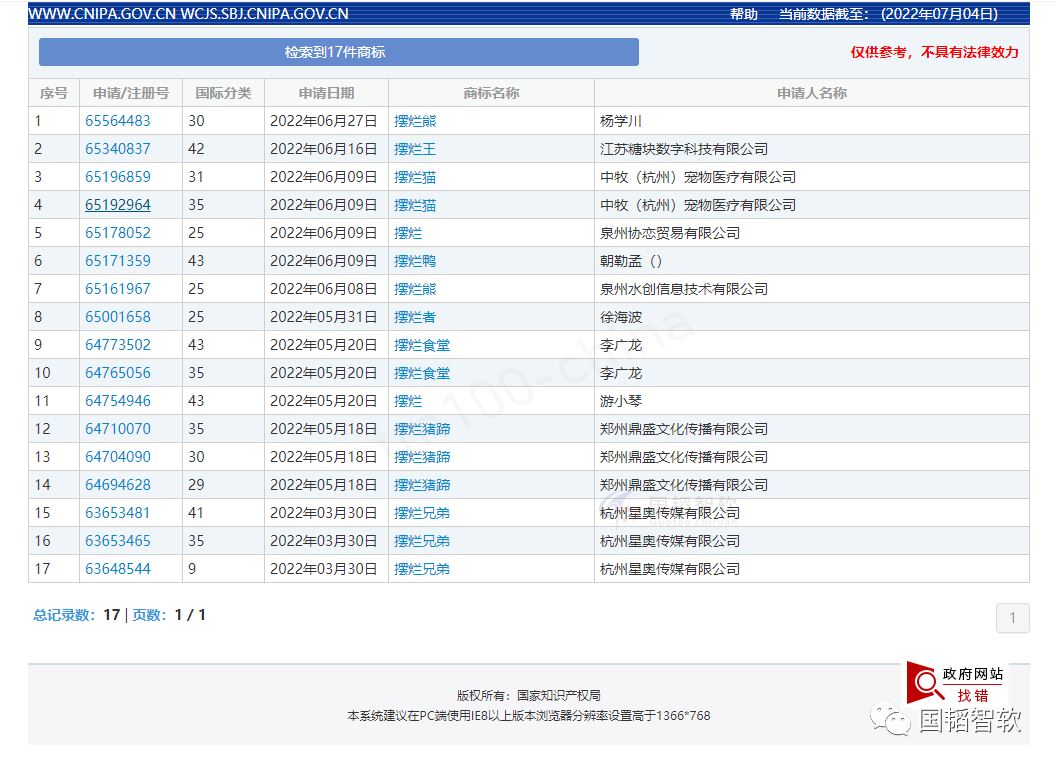The width and height of the screenshot is (1056, 767).
Task: Click application number 64754946
Action: click(118, 401)
